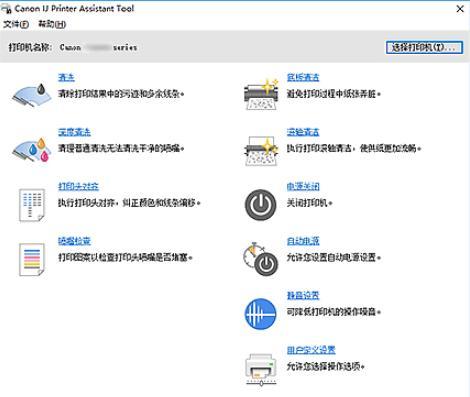Screen dimensions: 470x397
Task: Click the blue Quiet Settings waveform icon
Action: pos(261,314)
